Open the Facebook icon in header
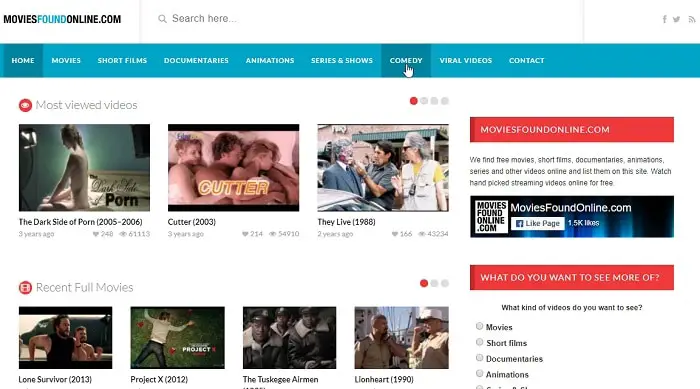The image size is (700, 389). (664, 19)
